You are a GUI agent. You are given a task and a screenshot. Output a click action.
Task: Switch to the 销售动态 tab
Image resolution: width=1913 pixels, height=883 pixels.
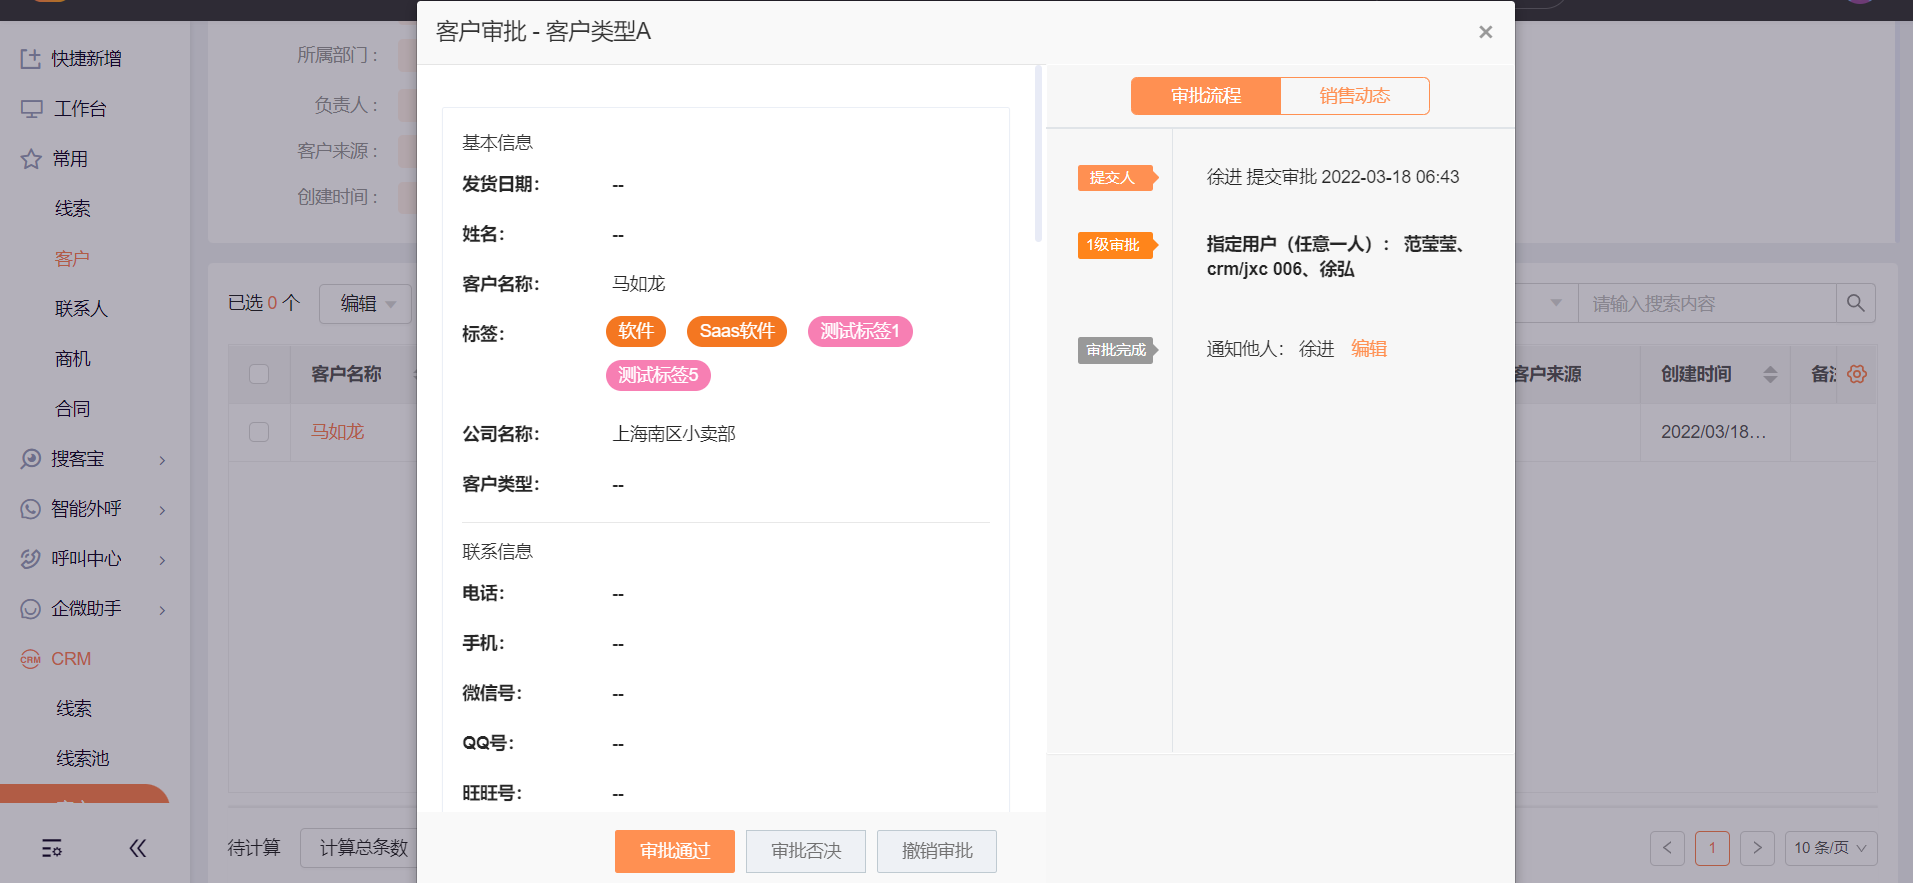tap(1354, 96)
